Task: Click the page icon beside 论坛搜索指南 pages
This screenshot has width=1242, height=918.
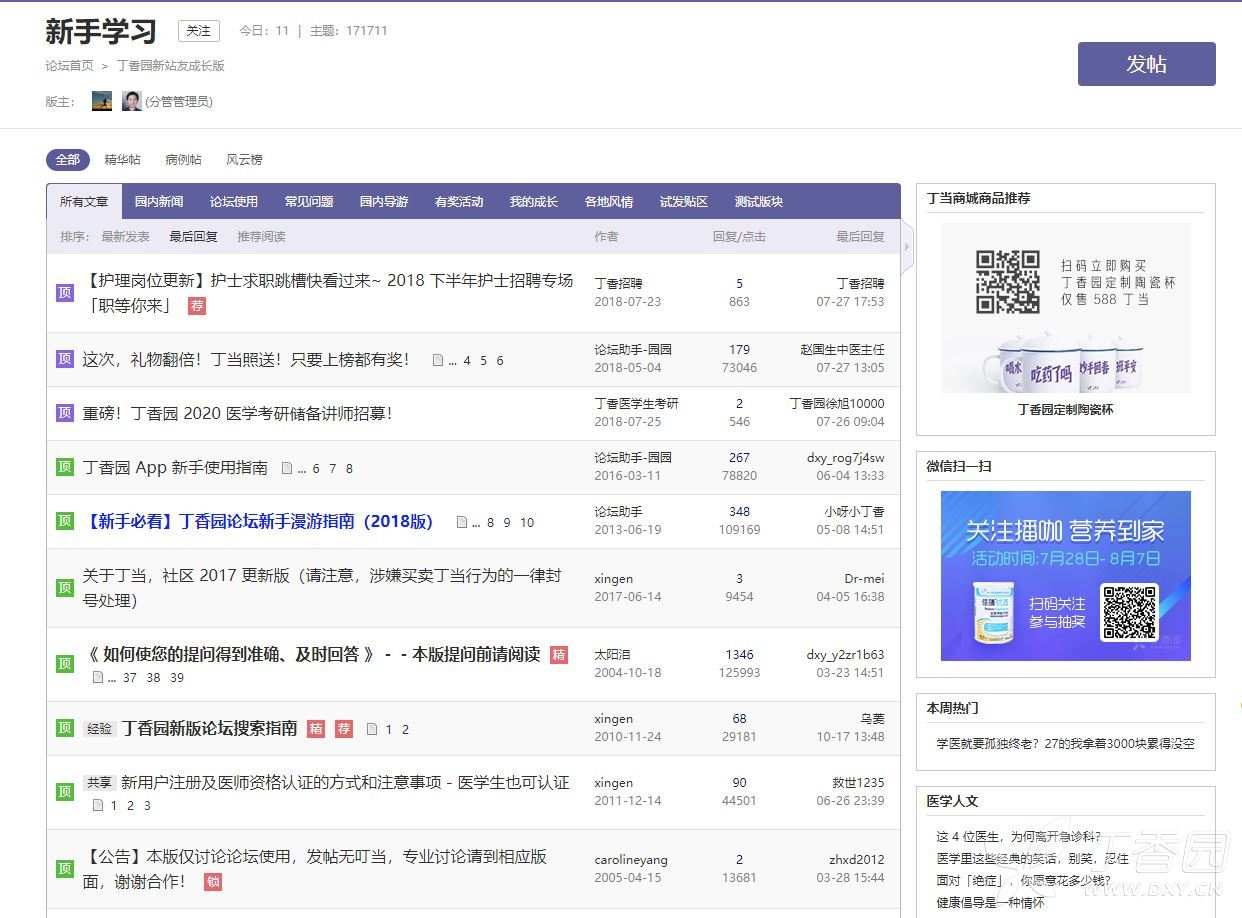Action: point(372,729)
